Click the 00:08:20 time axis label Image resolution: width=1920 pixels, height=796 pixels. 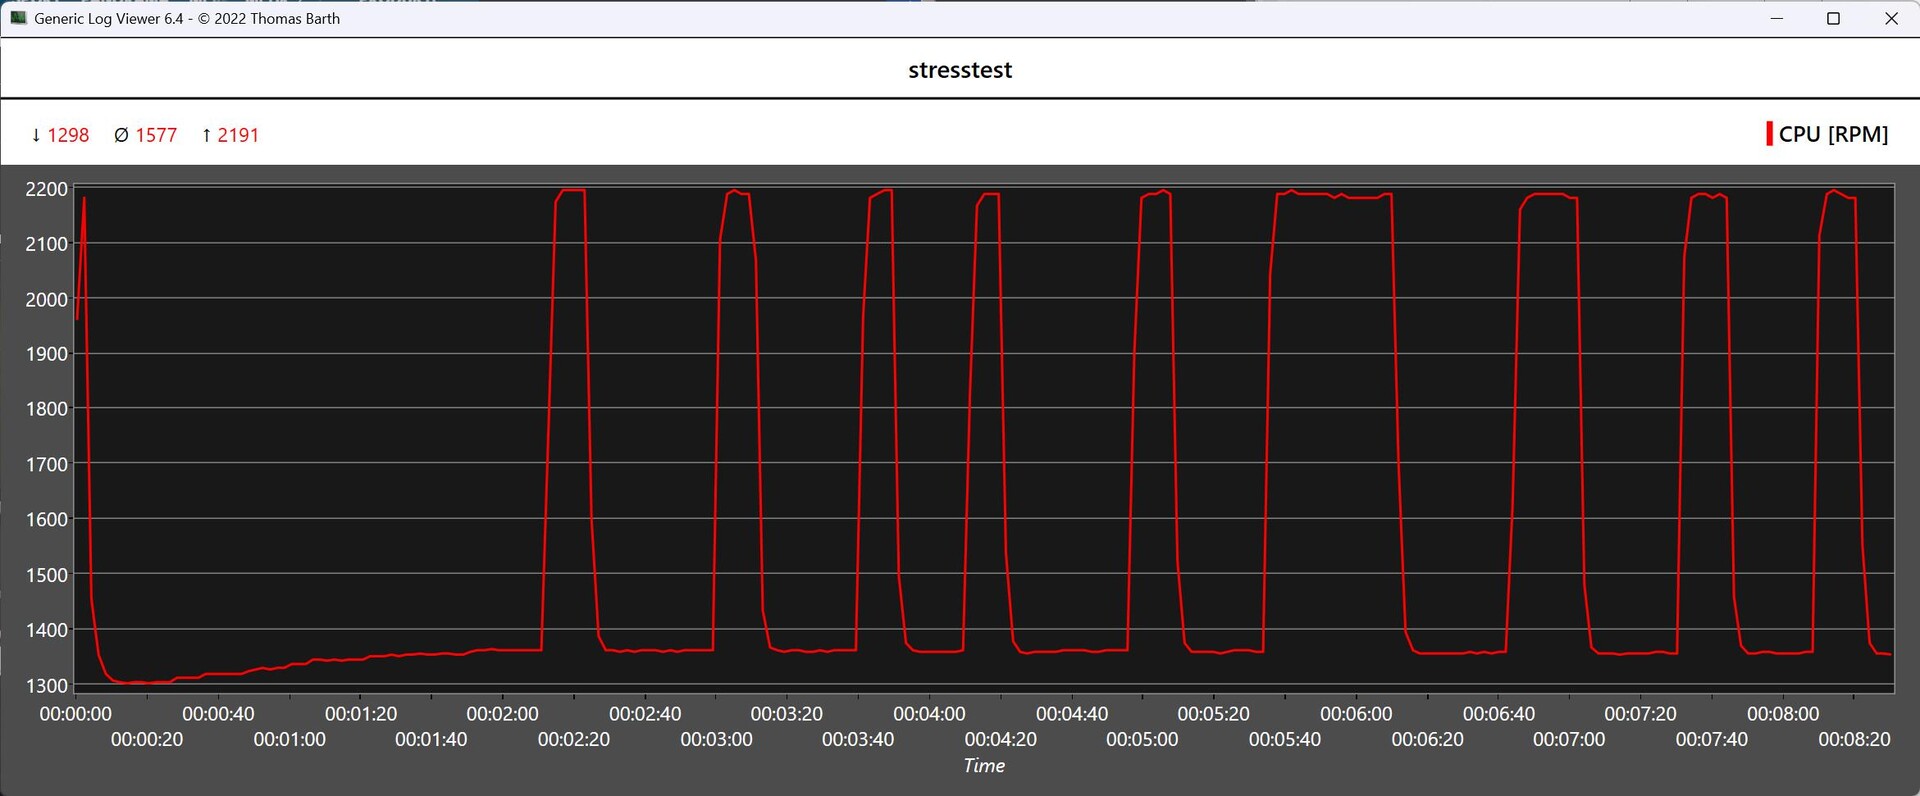(1854, 740)
